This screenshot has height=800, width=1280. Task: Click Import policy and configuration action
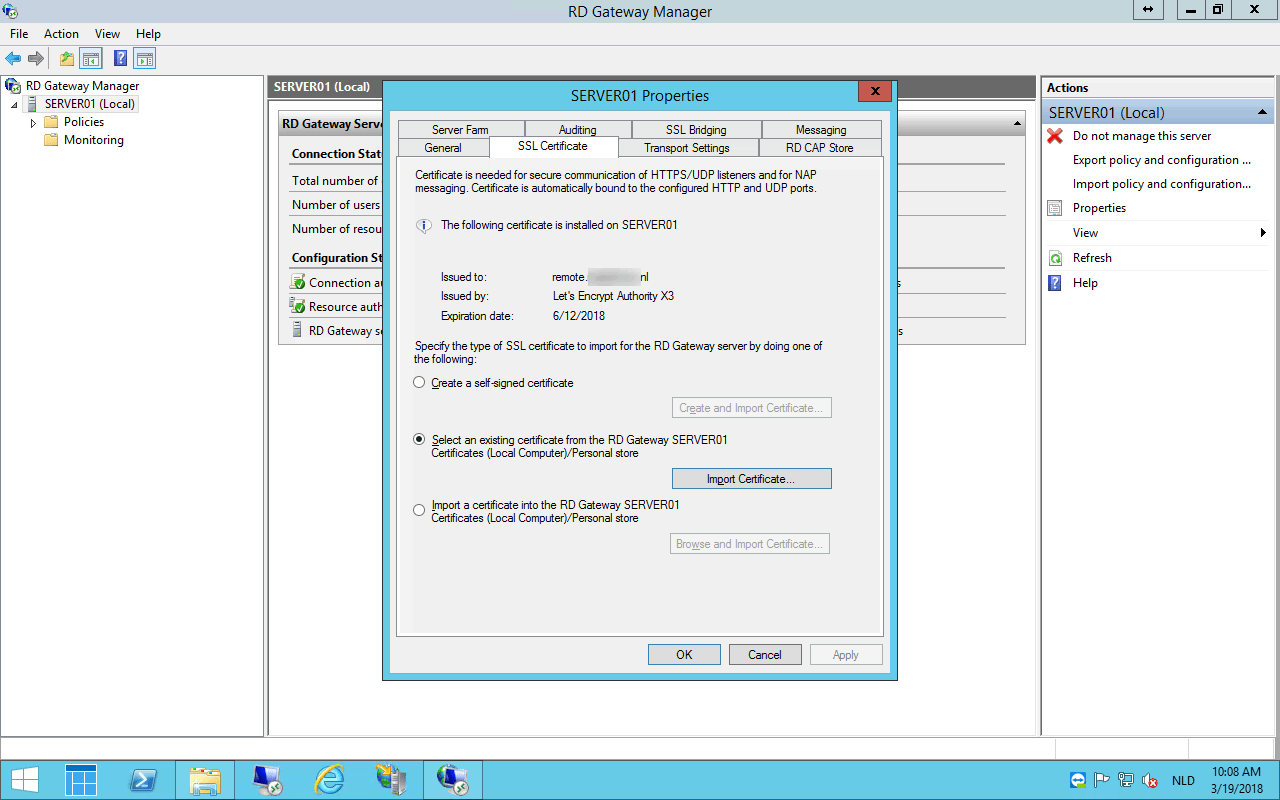[1162, 184]
